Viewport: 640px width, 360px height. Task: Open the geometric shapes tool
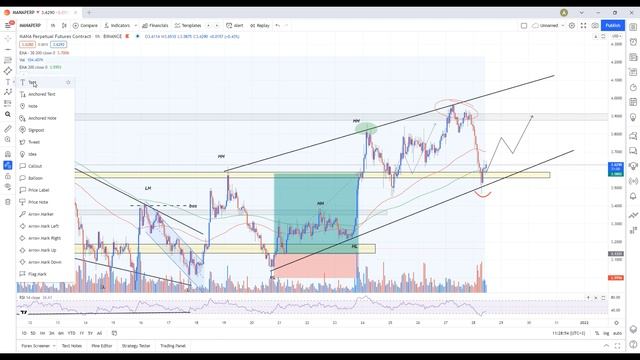[x=8, y=71]
